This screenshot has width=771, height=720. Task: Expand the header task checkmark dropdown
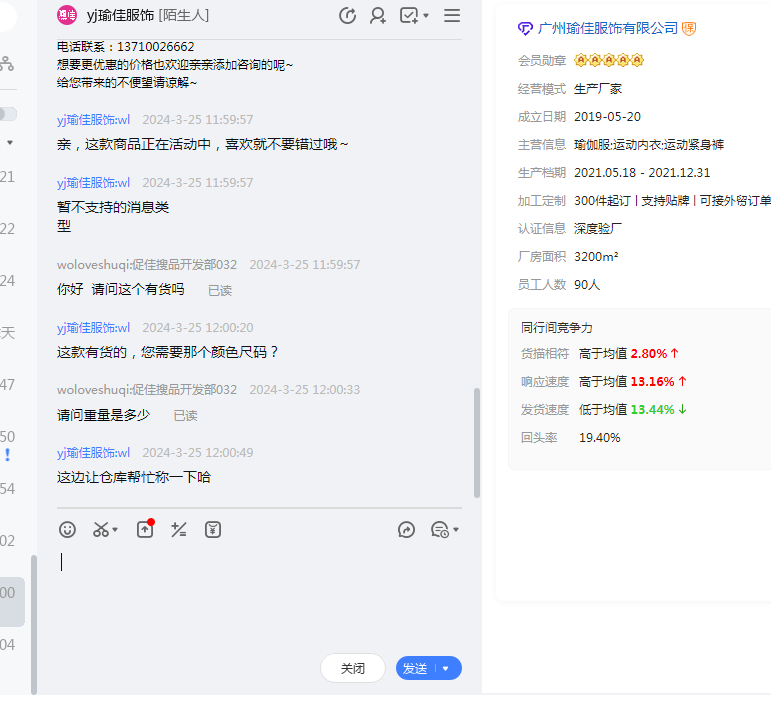[426, 16]
